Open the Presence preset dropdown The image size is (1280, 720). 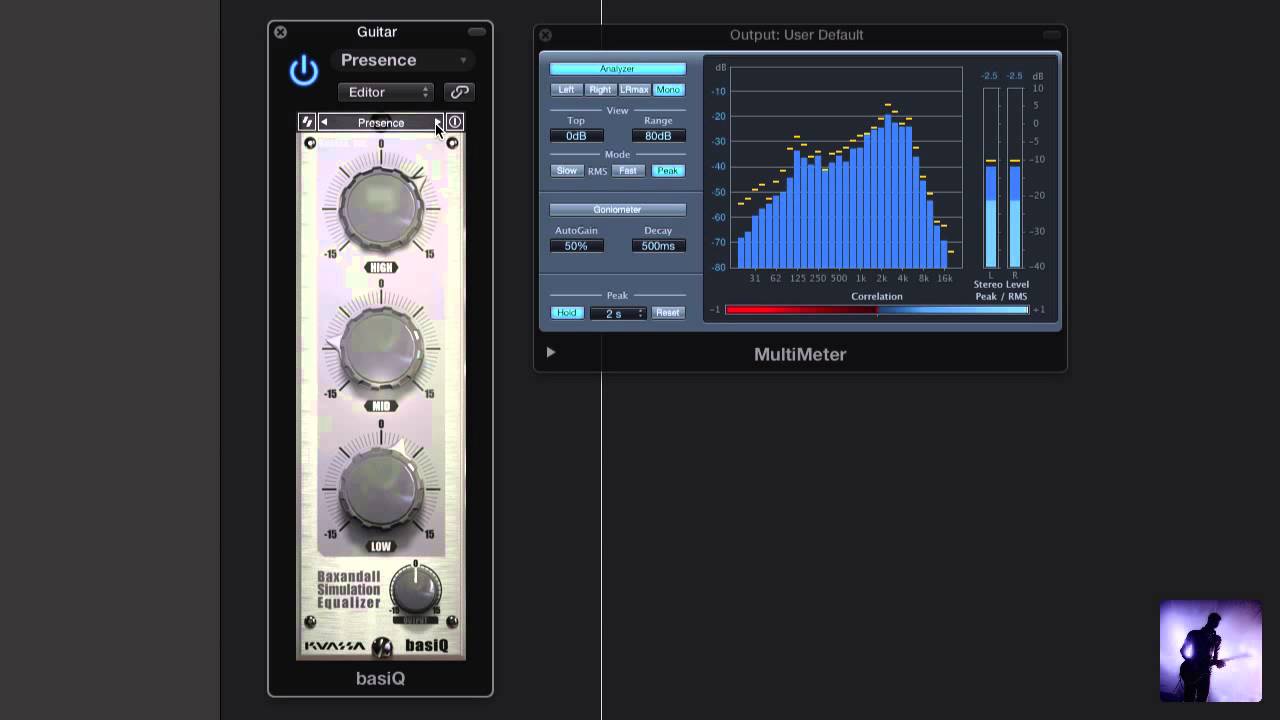[x=403, y=60]
